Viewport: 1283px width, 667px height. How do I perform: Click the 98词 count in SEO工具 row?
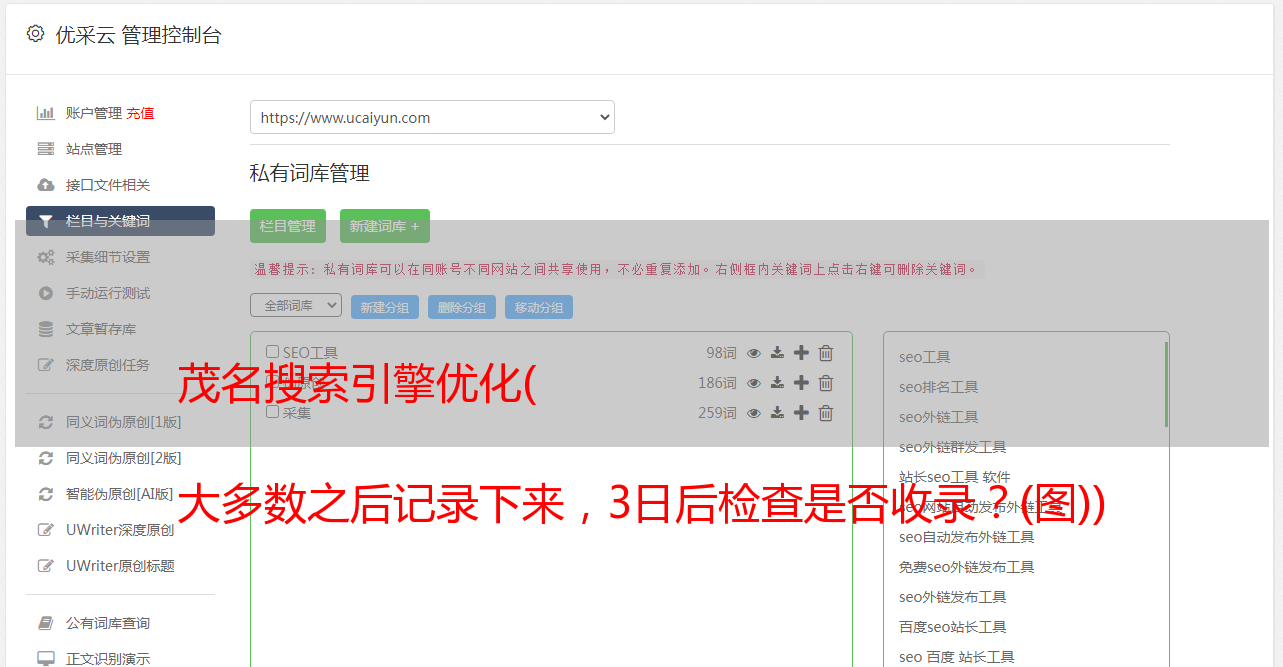[721, 353]
